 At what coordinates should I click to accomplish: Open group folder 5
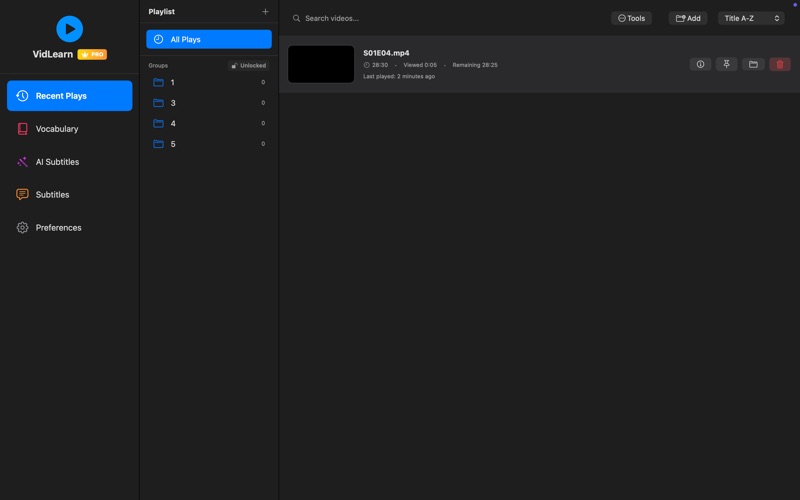point(209,144)
